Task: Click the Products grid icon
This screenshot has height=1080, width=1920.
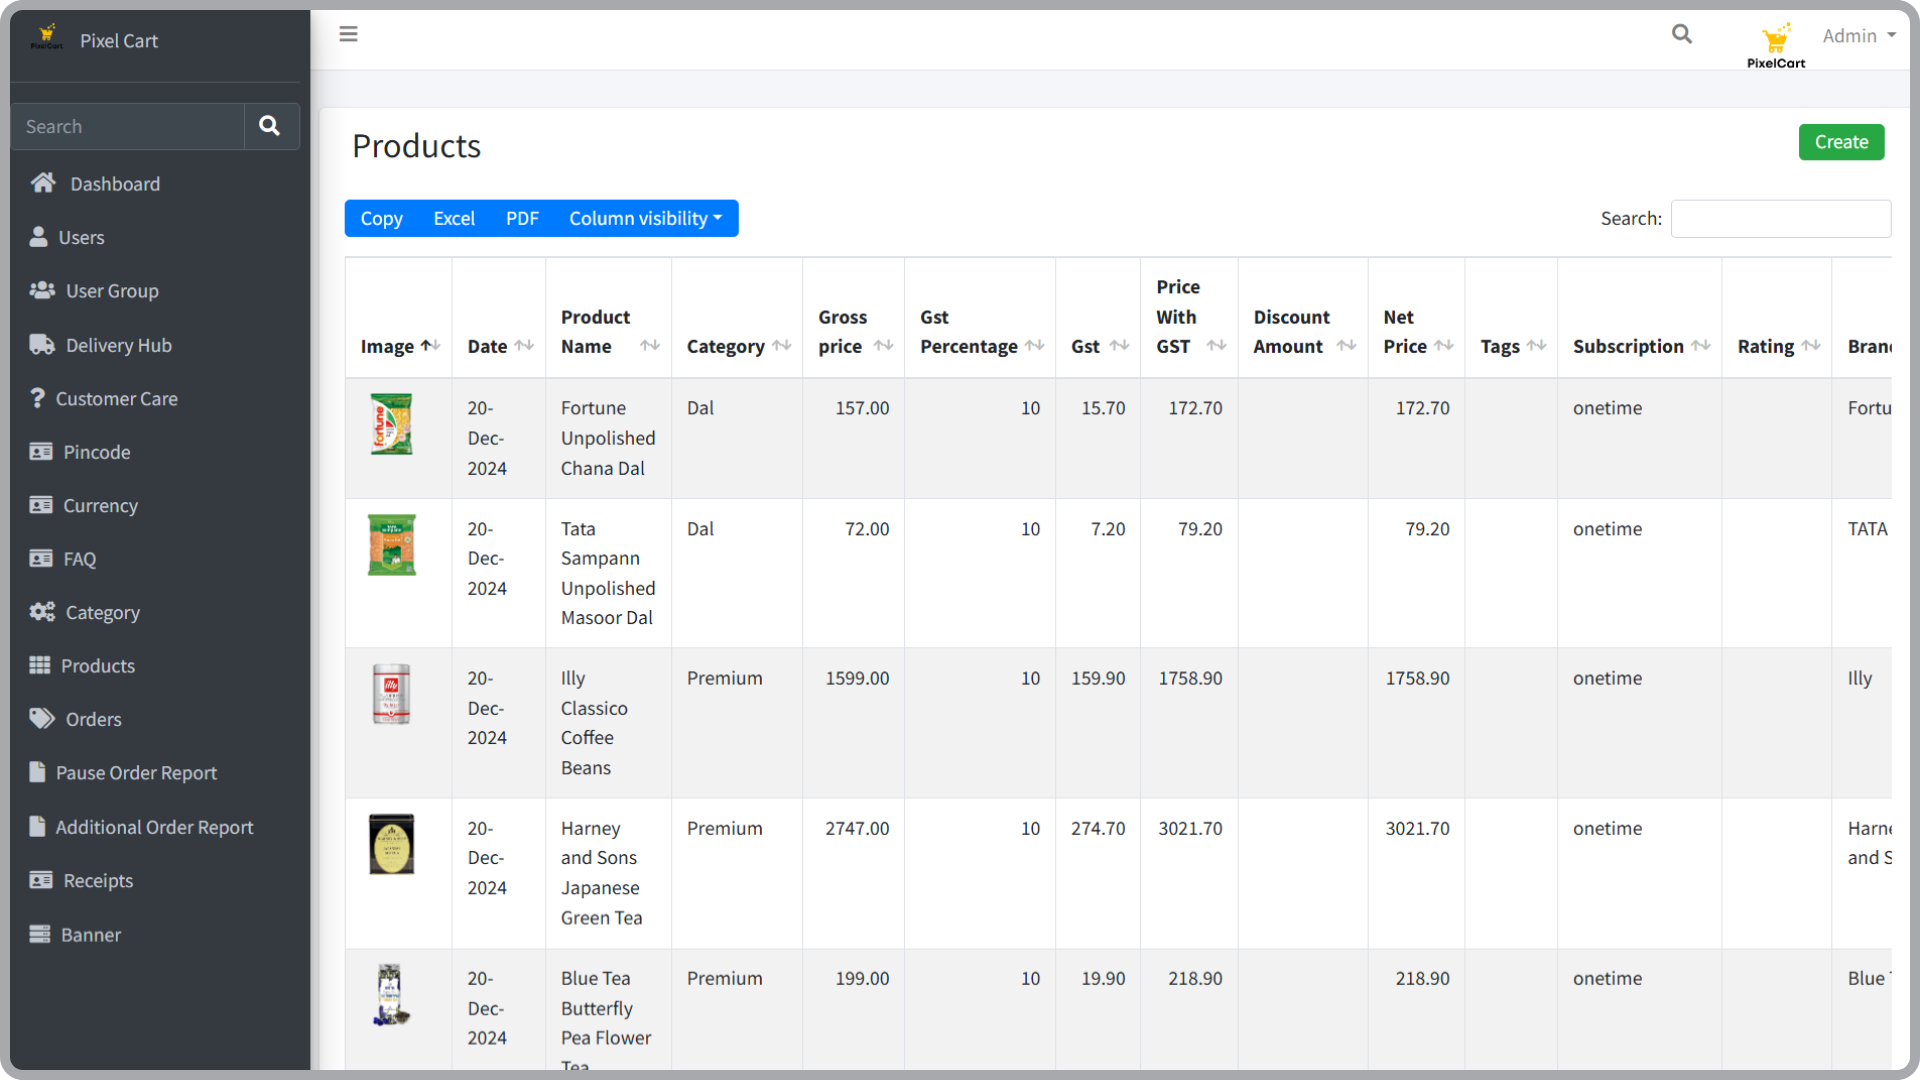Action: pyautogui.click(x=39, y=665)
